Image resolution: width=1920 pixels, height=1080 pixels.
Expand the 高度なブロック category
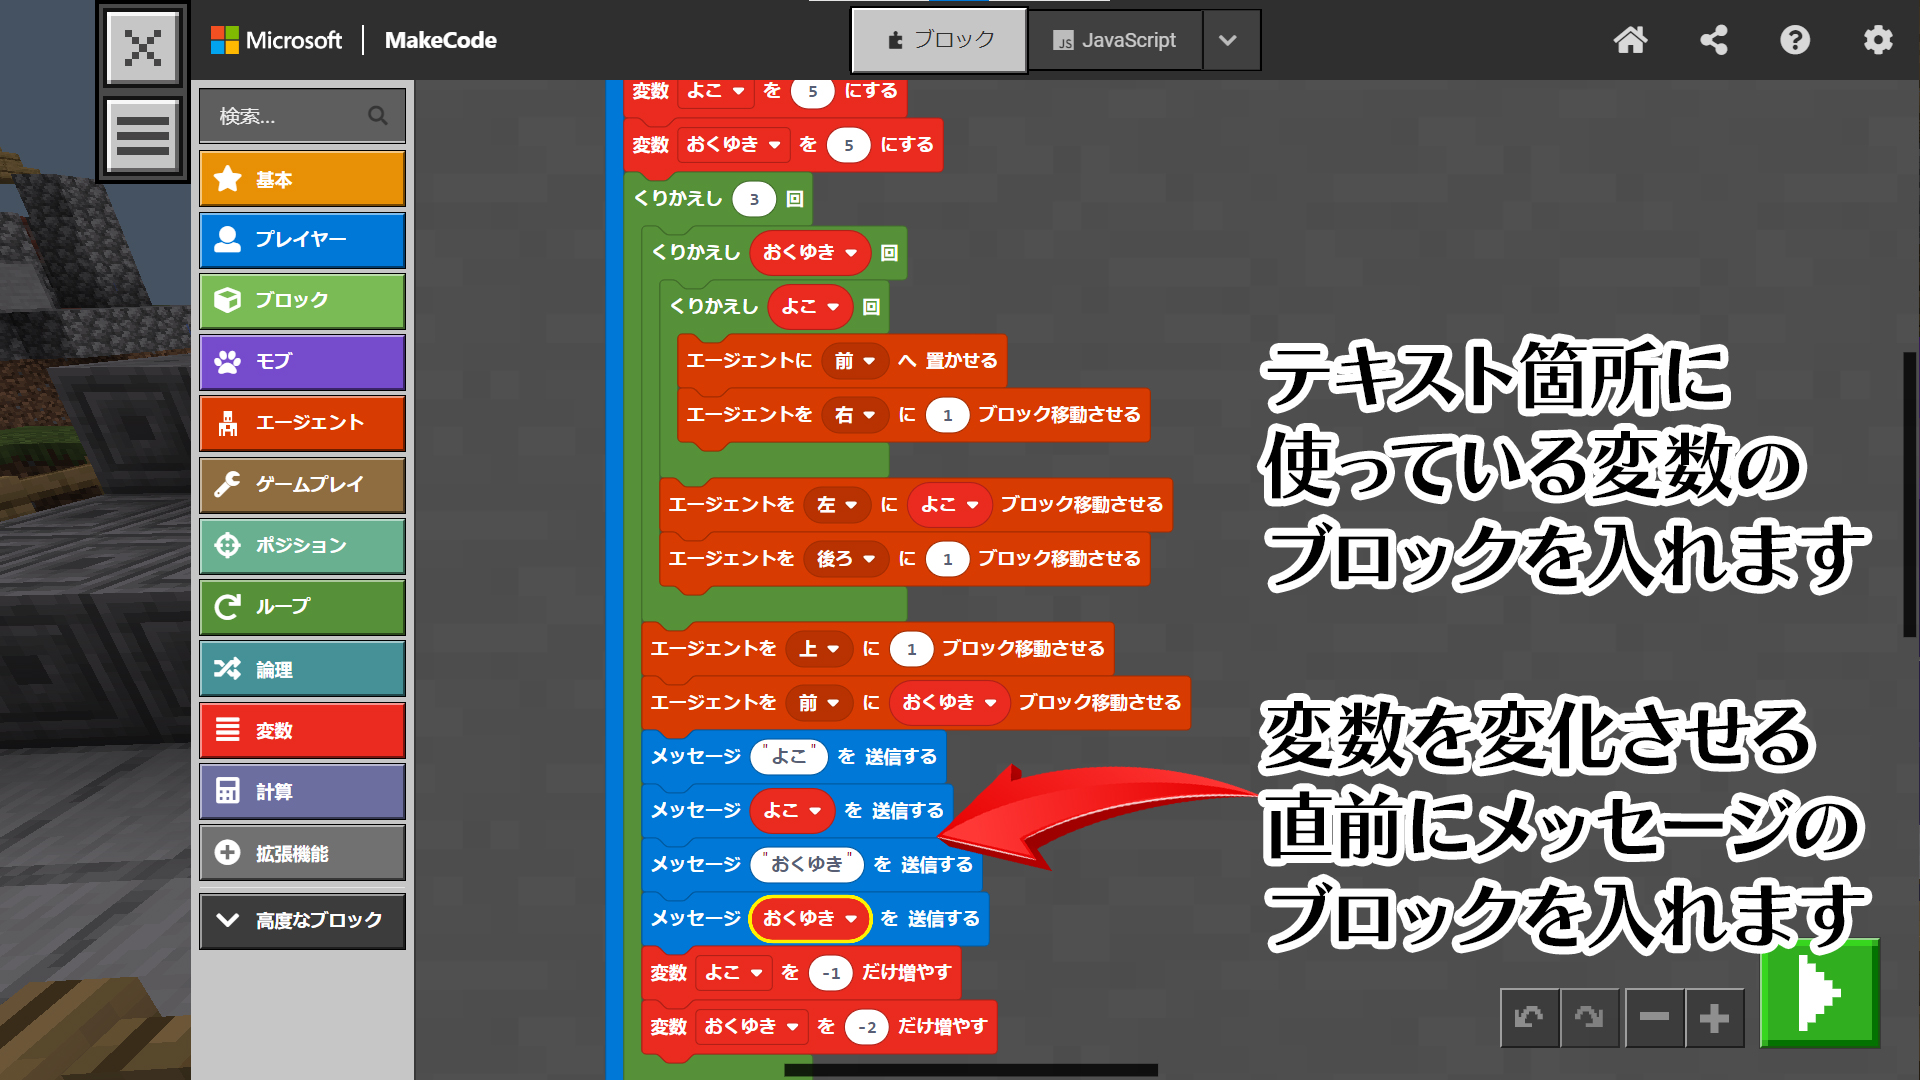pos(302,920)
